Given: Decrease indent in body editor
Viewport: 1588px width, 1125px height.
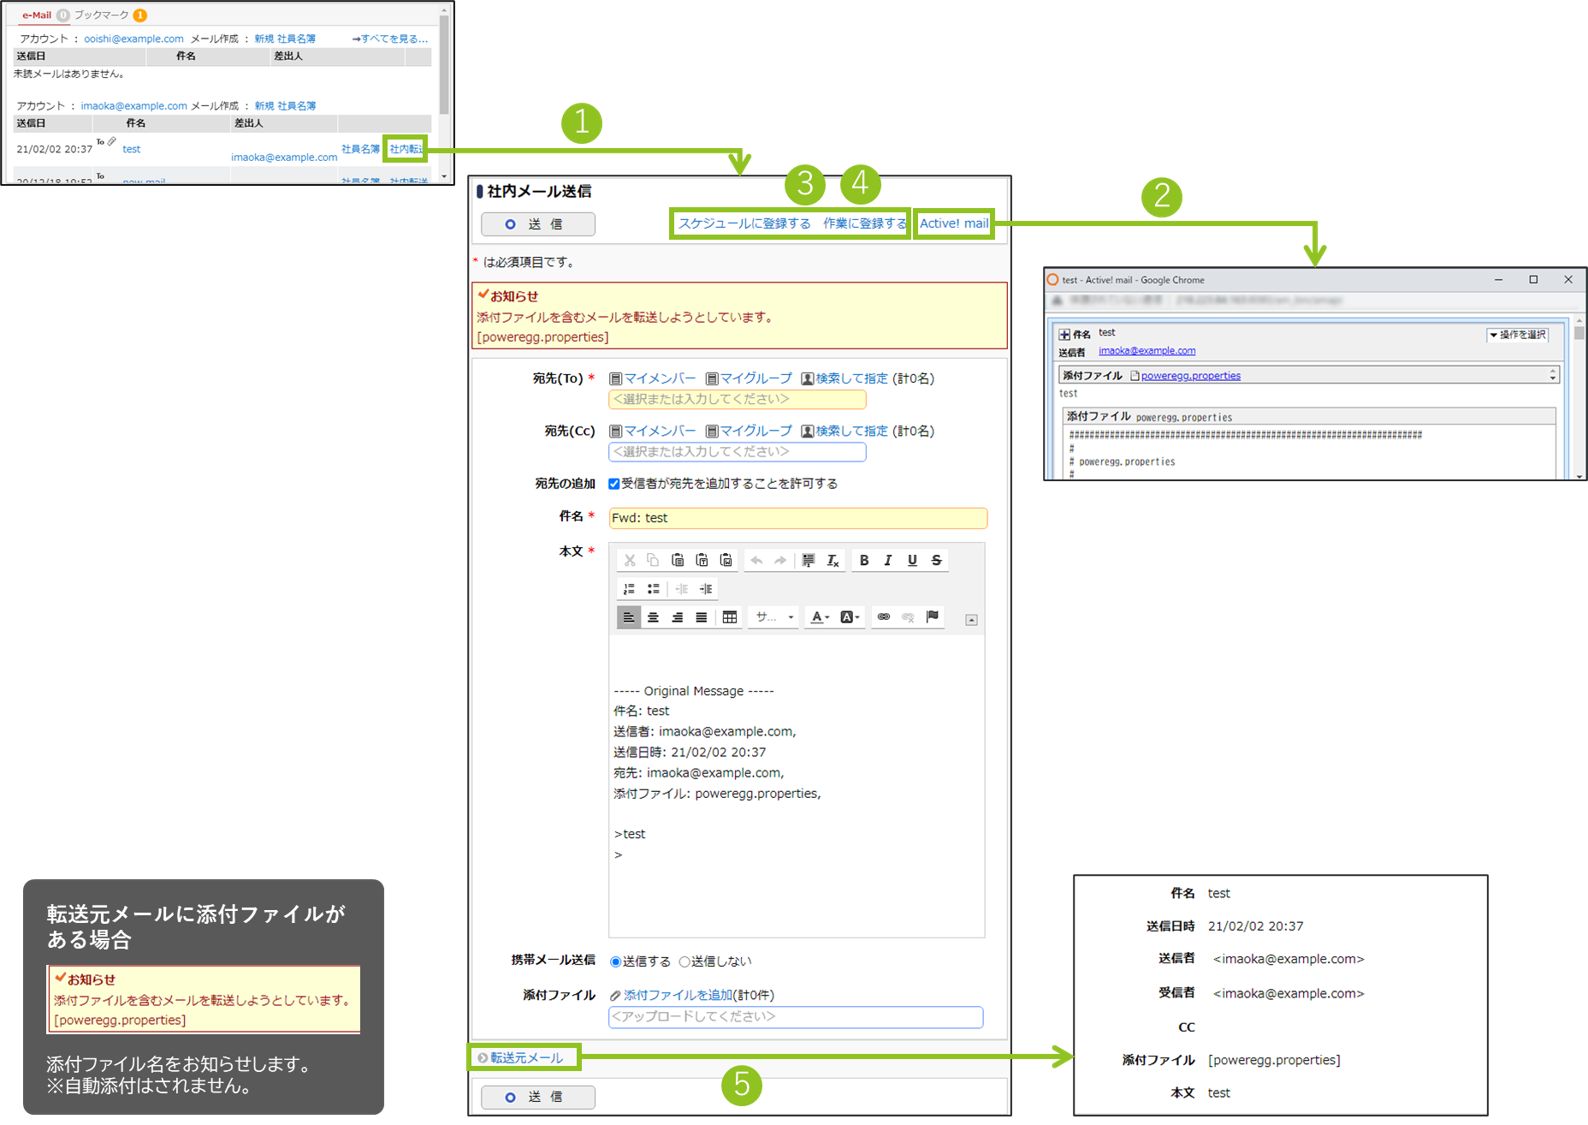Looking at the screenshot, I should click(x=682, y=589).
